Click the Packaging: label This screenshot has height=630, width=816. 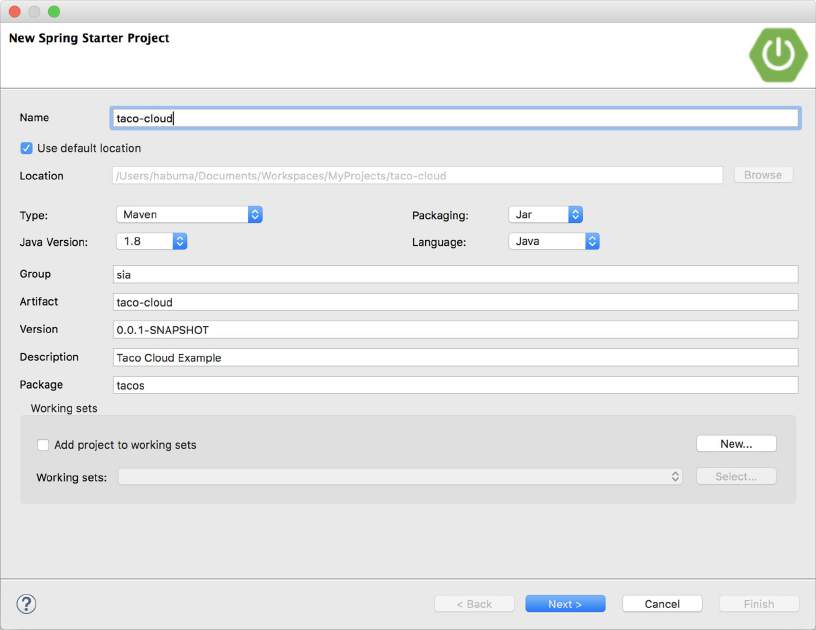tap(440, 215)
